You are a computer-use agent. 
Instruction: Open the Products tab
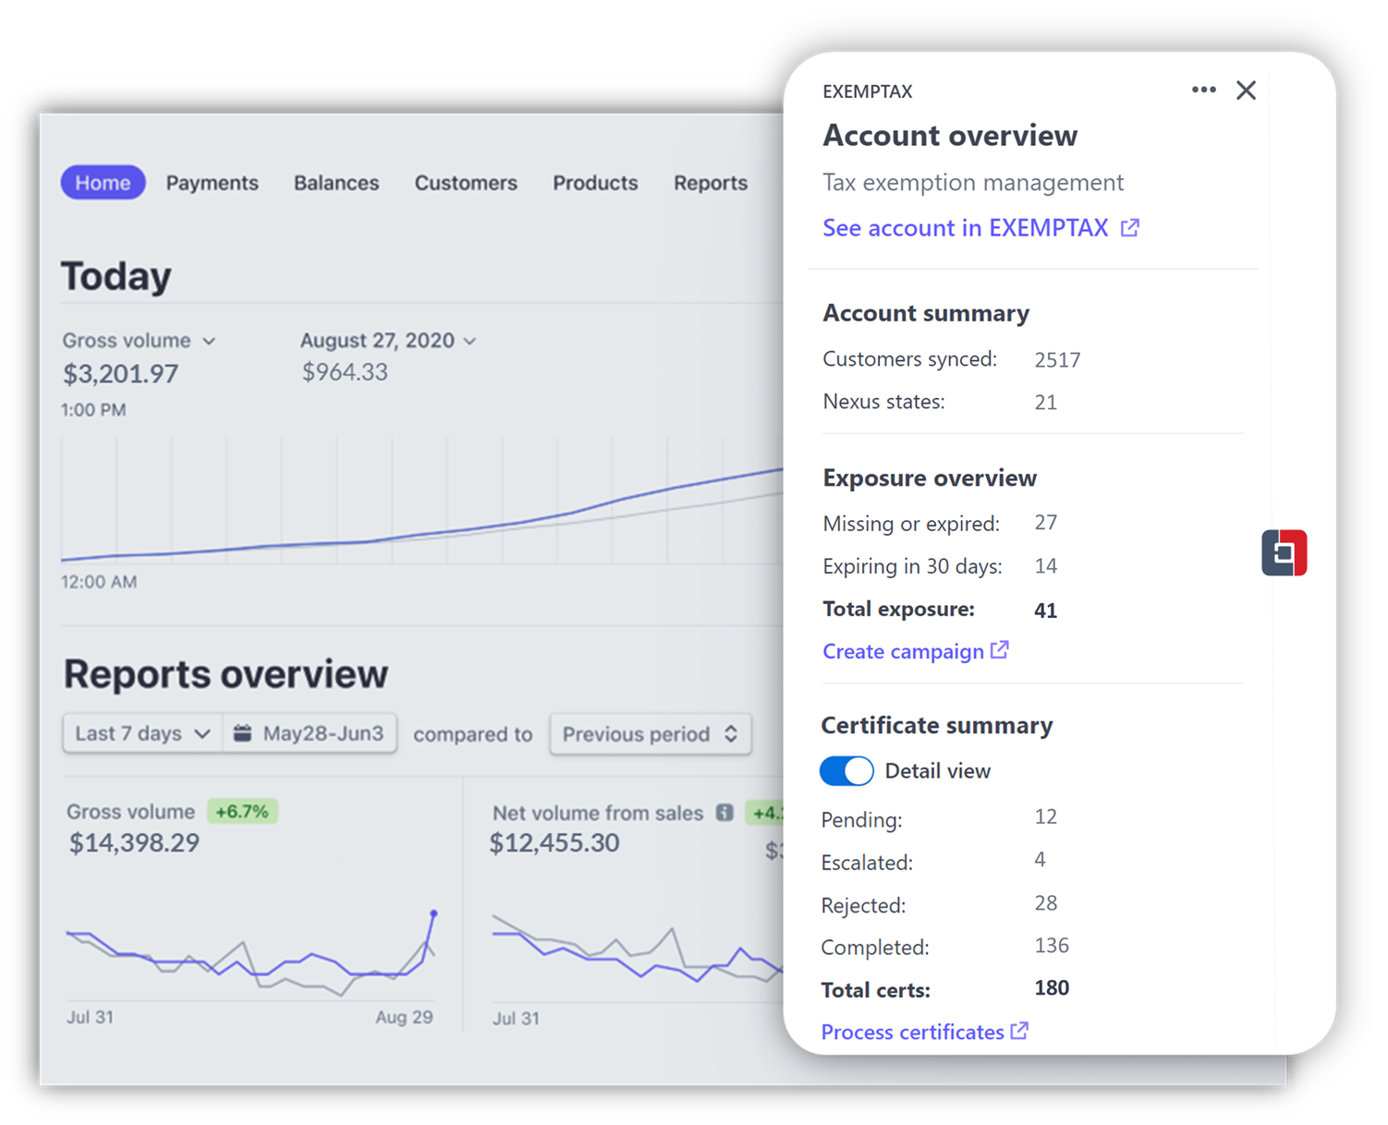click(x=595, y=183)
